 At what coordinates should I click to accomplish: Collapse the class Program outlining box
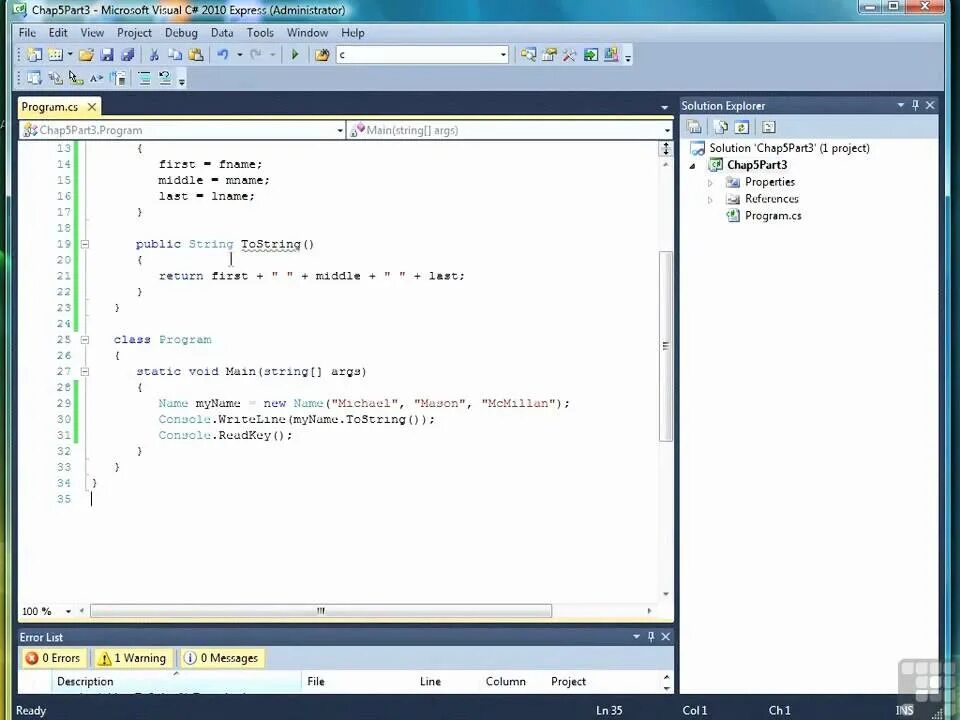tap(85, 339)
